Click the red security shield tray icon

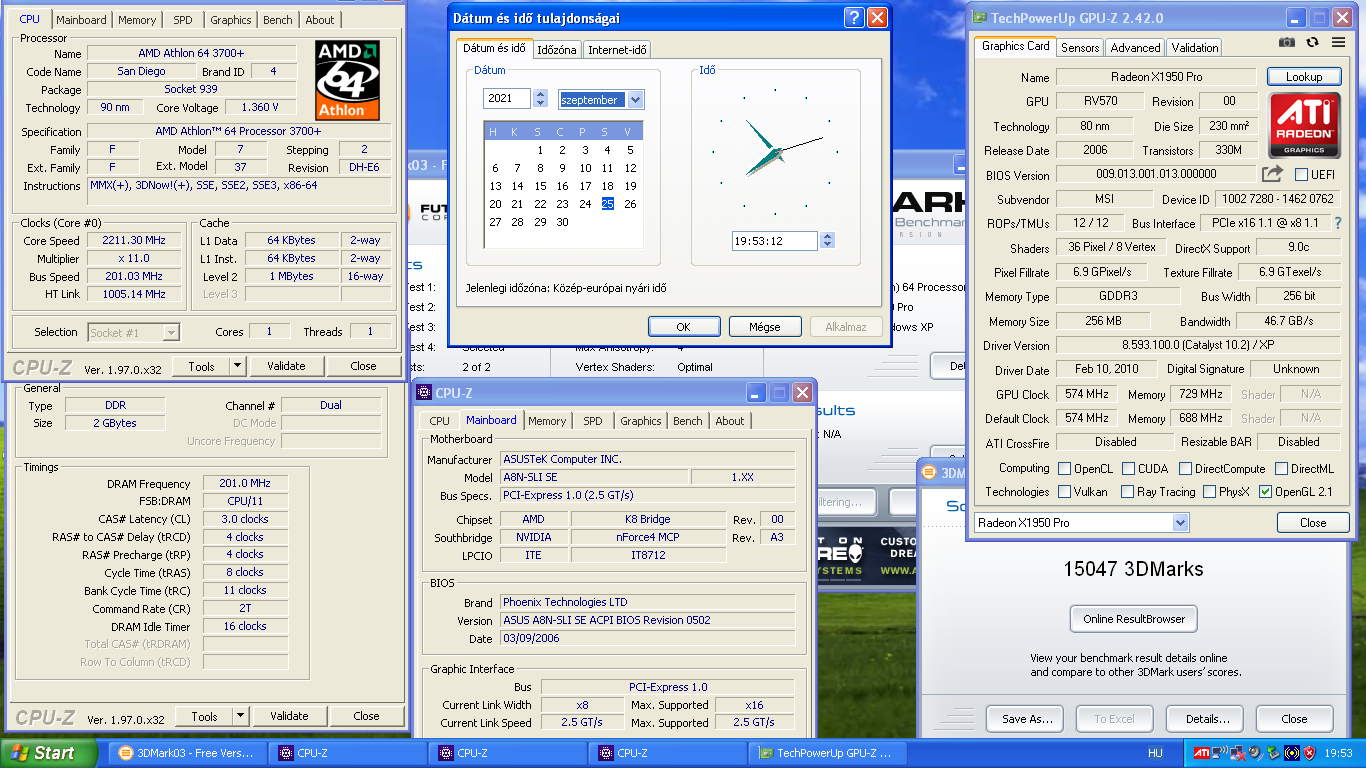tap(1309, 753)
